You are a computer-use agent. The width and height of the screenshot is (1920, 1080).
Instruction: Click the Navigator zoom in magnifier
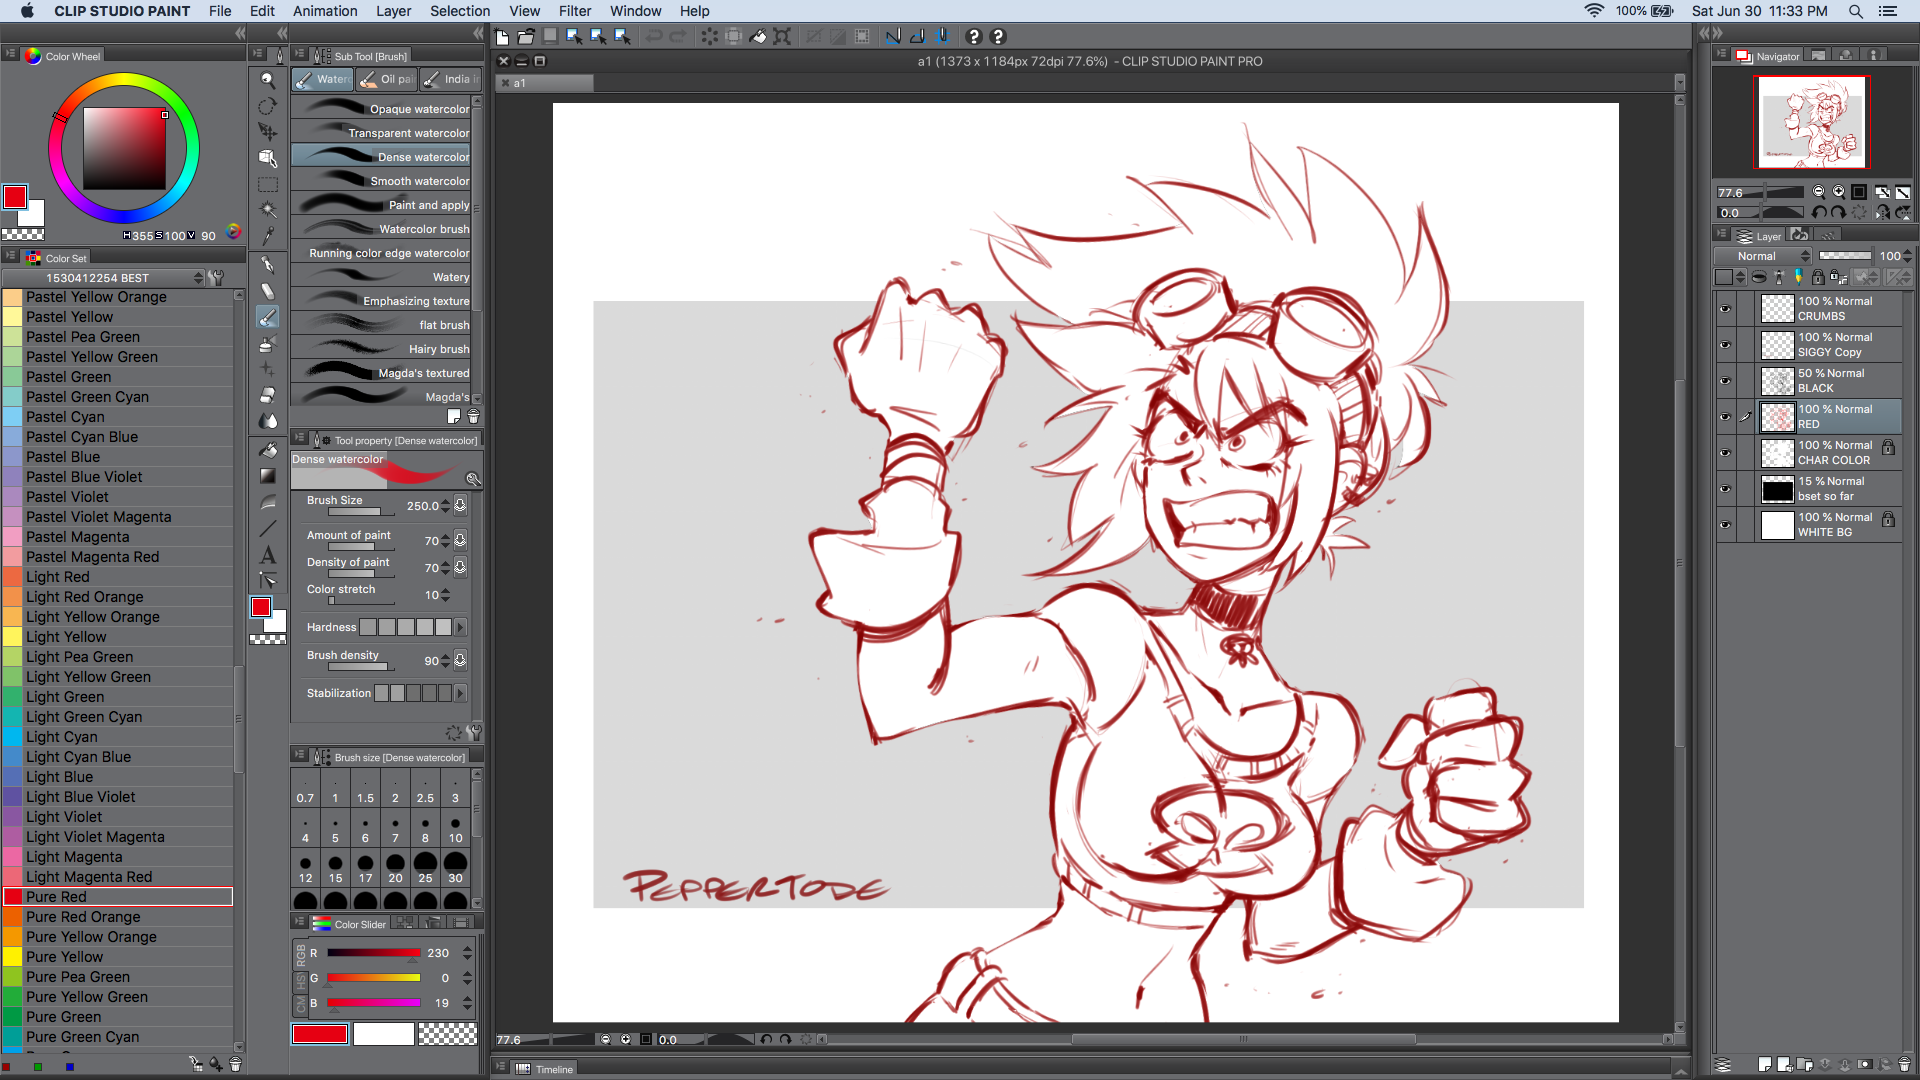[1838, 192]
